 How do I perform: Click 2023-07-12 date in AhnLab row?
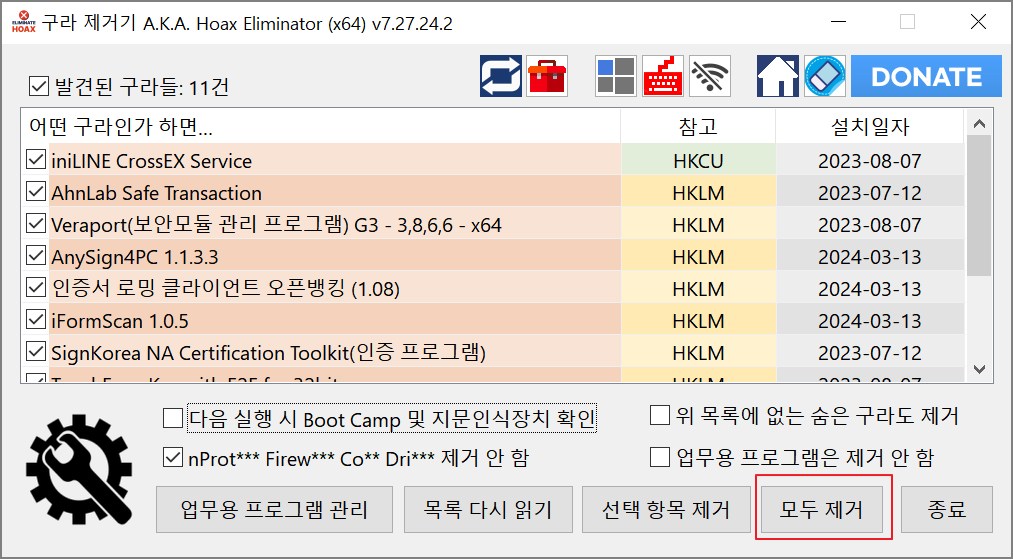(870, 193)
